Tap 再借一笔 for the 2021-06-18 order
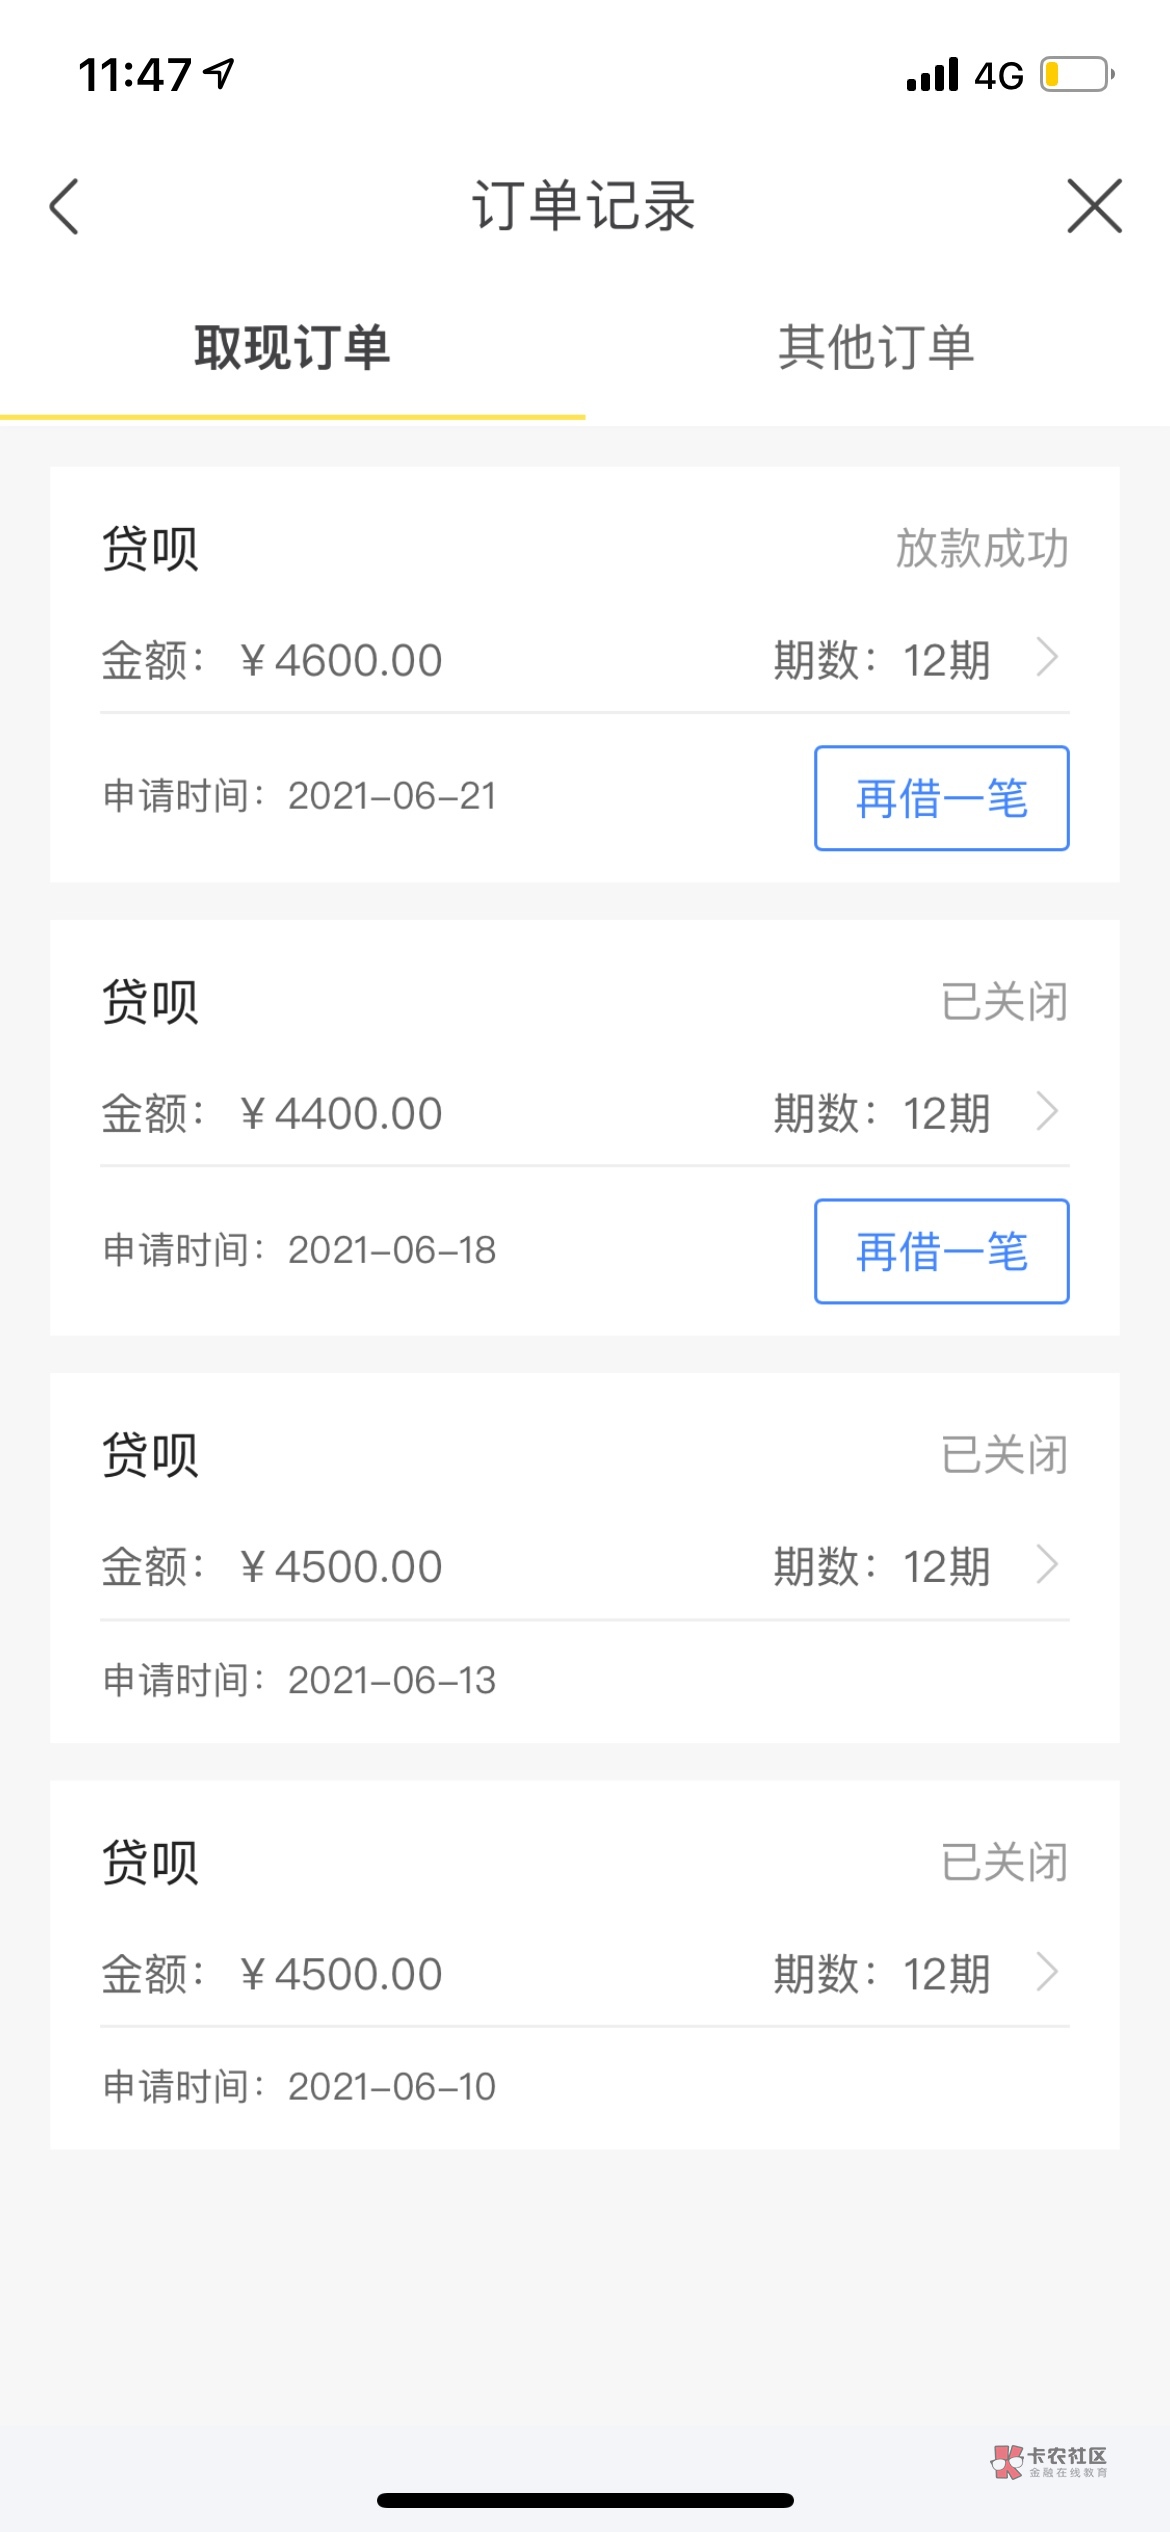Image resolution: width=1170 pixels, height=2532 pixels. 941,1251
